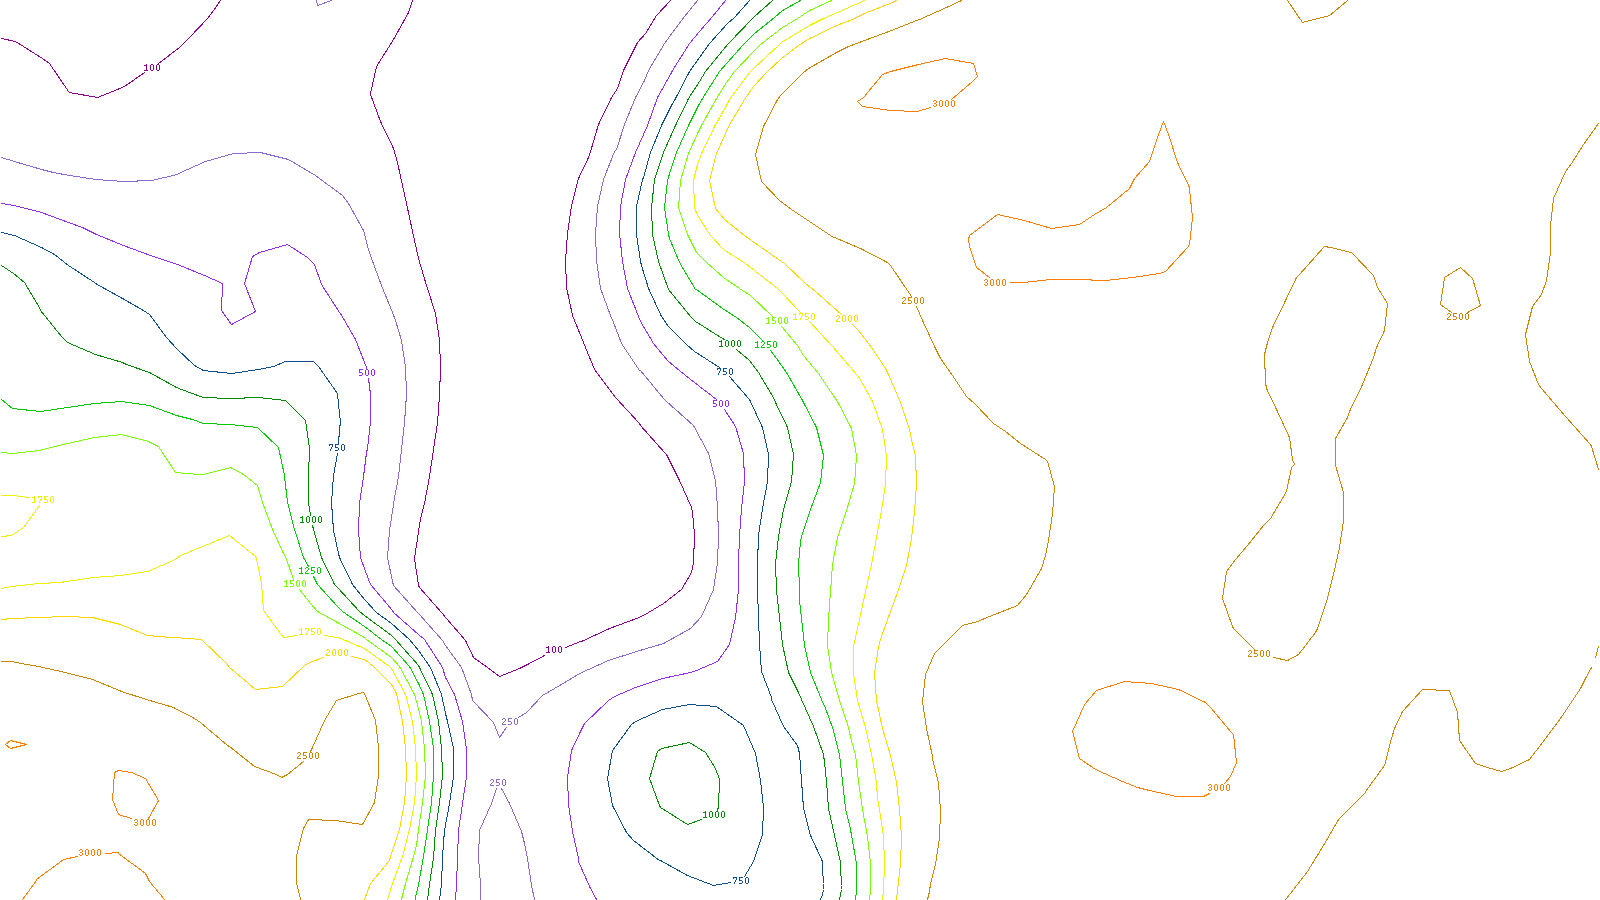Image resolution: width=1600 pixels, height=900 pixels.
Task: Click the 2000 label directly right of a 1750 label
Action: pos(847,319)
